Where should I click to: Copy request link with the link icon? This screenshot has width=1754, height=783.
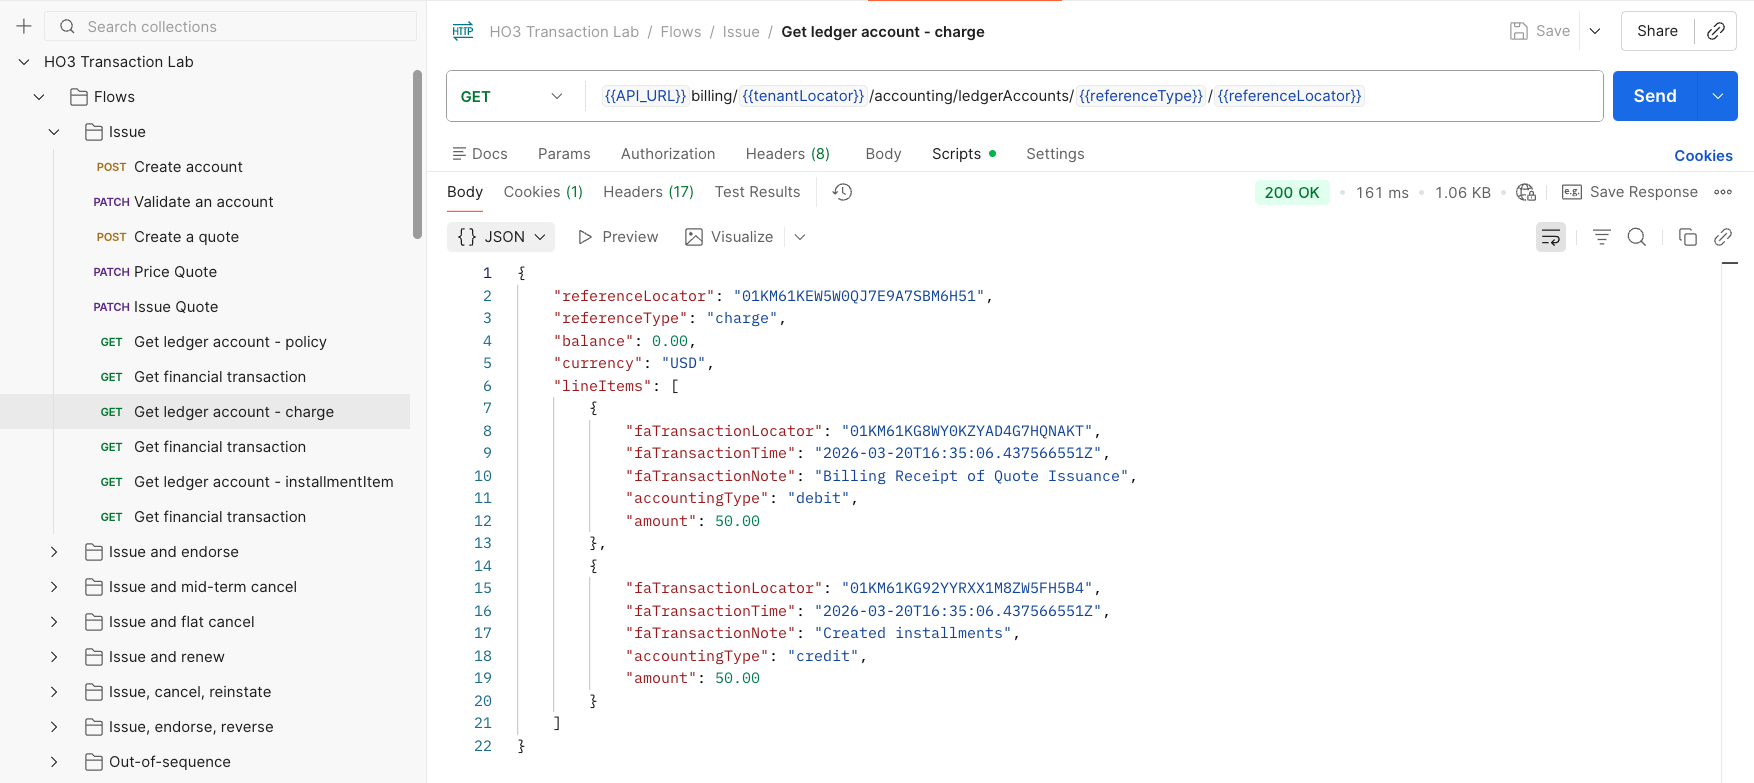click(1716, 31)
